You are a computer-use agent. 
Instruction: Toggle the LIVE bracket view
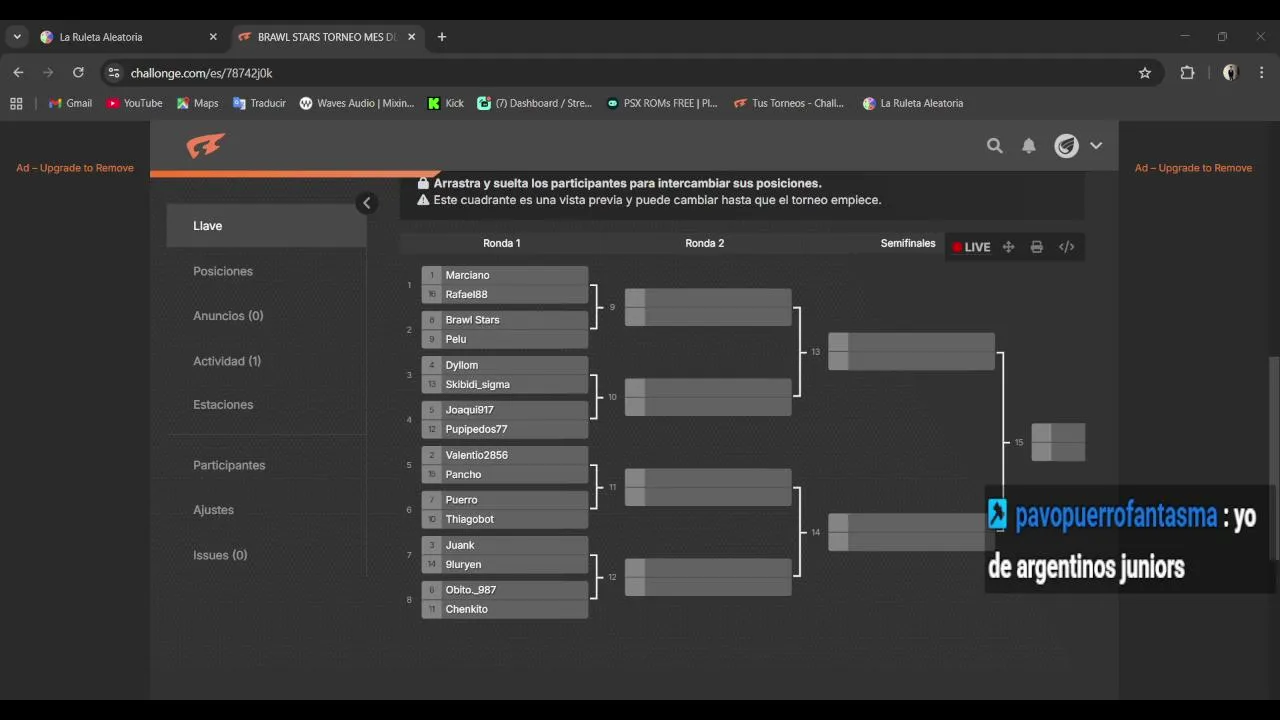971,247
